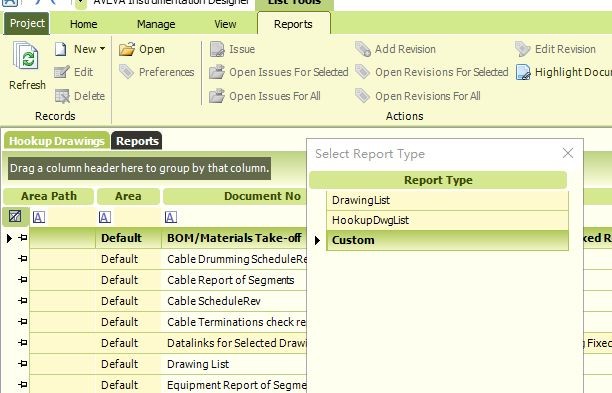Screen dimensions: 612x393
Task: Click Open Issues For All
Action: tap(265, 96)
